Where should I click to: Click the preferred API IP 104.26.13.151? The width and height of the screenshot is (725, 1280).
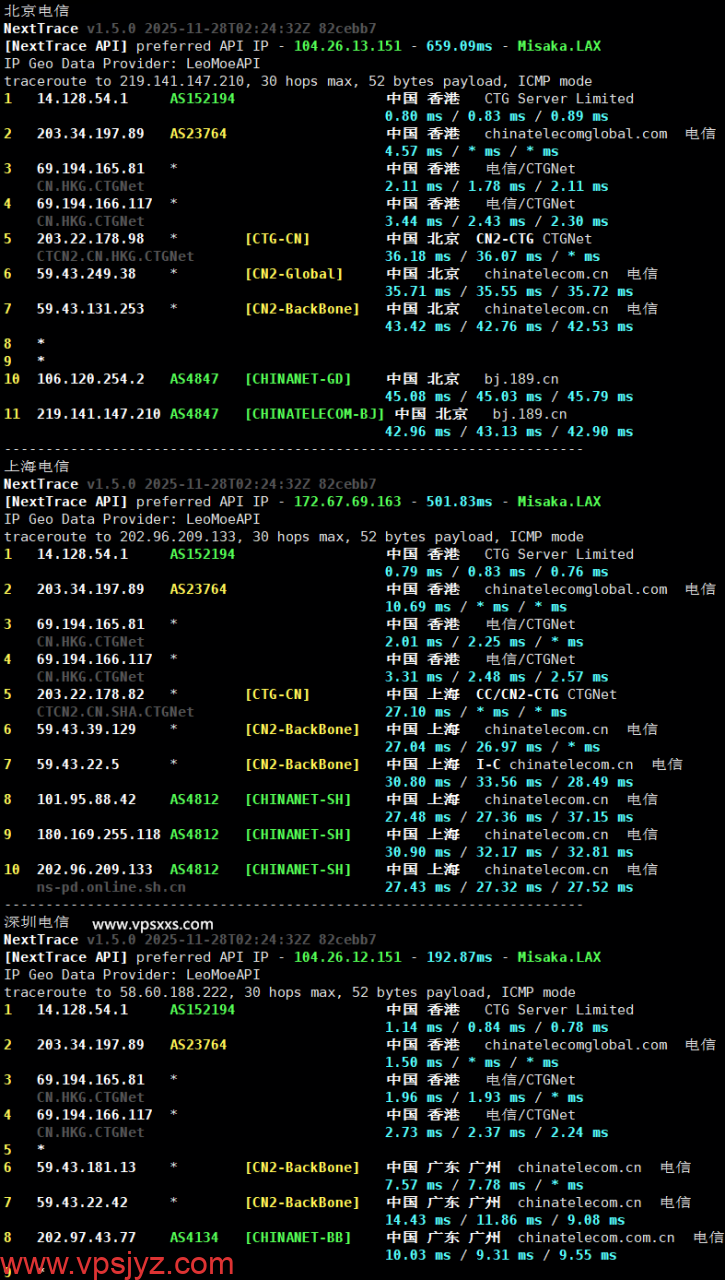(x=348, y=46)
